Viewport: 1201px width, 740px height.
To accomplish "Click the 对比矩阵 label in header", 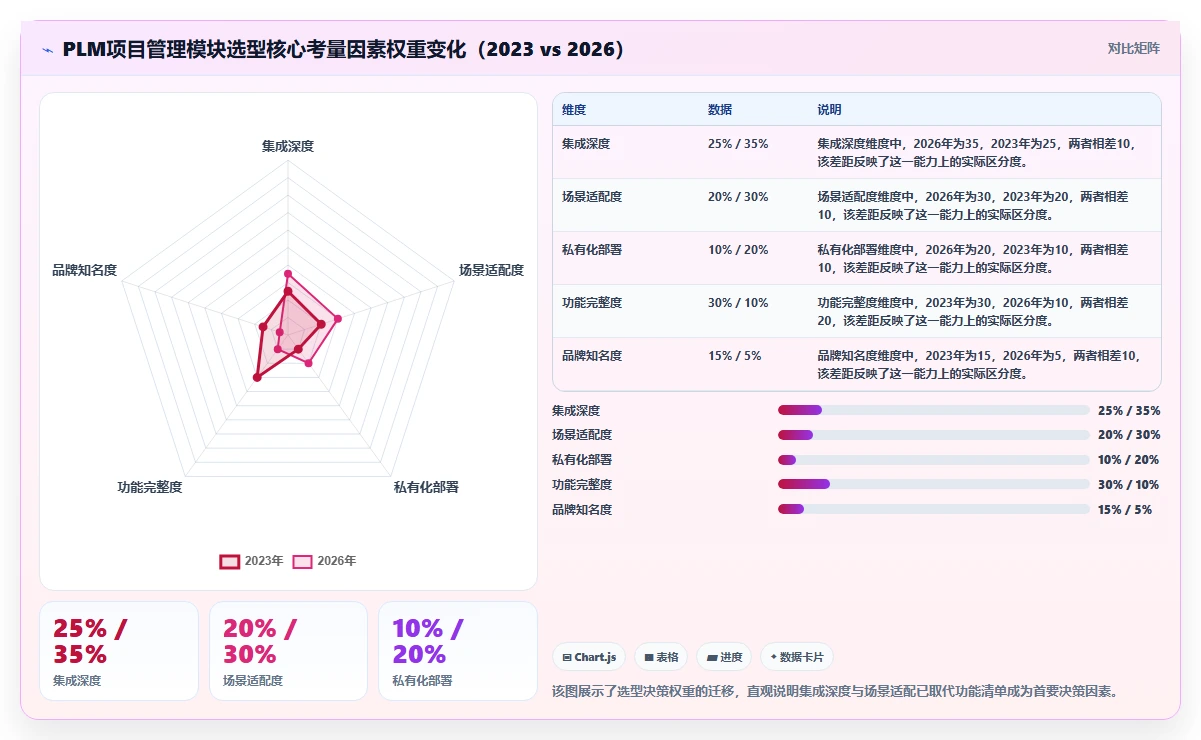I will (x=1134, y=48).
